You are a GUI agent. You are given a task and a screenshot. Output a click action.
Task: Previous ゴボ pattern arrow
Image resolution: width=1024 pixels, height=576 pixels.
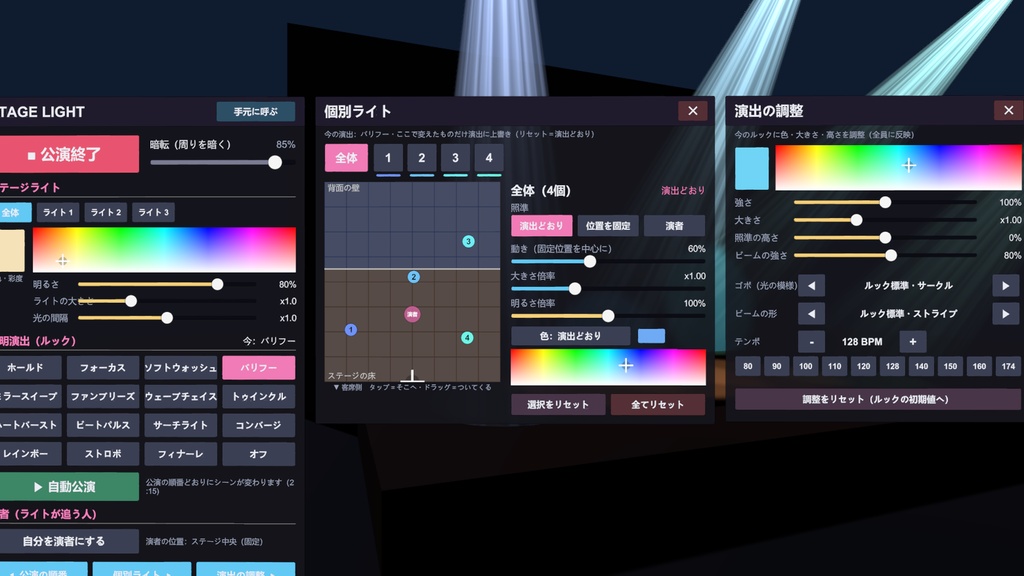[x=811, y=285]
